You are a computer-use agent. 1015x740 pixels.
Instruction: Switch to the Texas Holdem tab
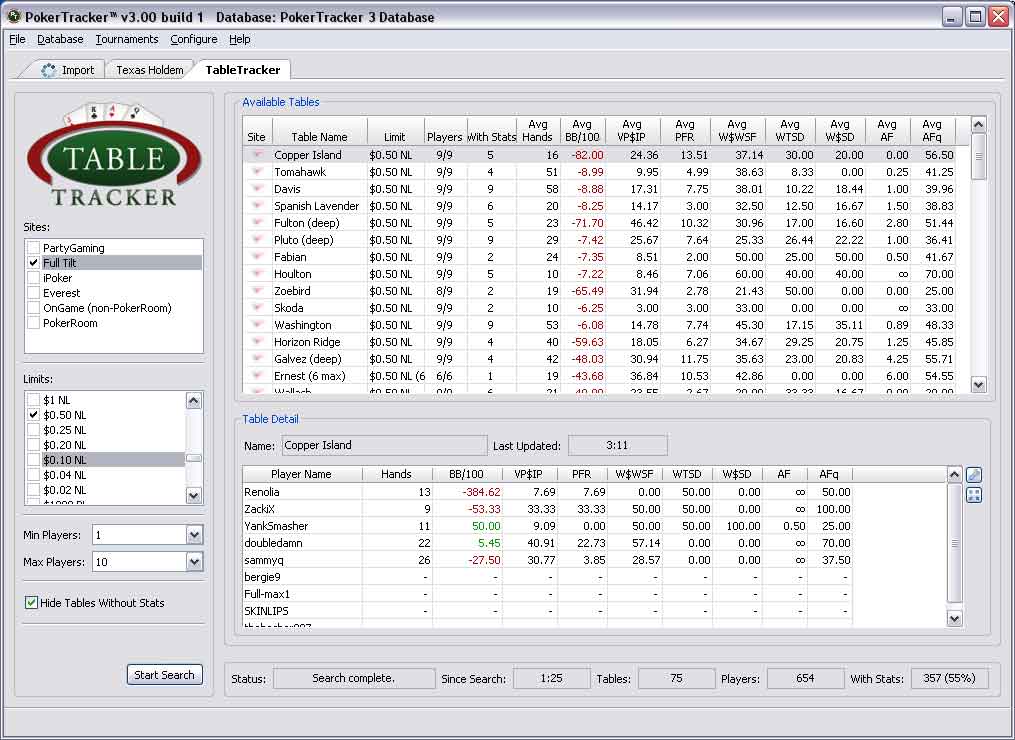[x=150, y=70]
